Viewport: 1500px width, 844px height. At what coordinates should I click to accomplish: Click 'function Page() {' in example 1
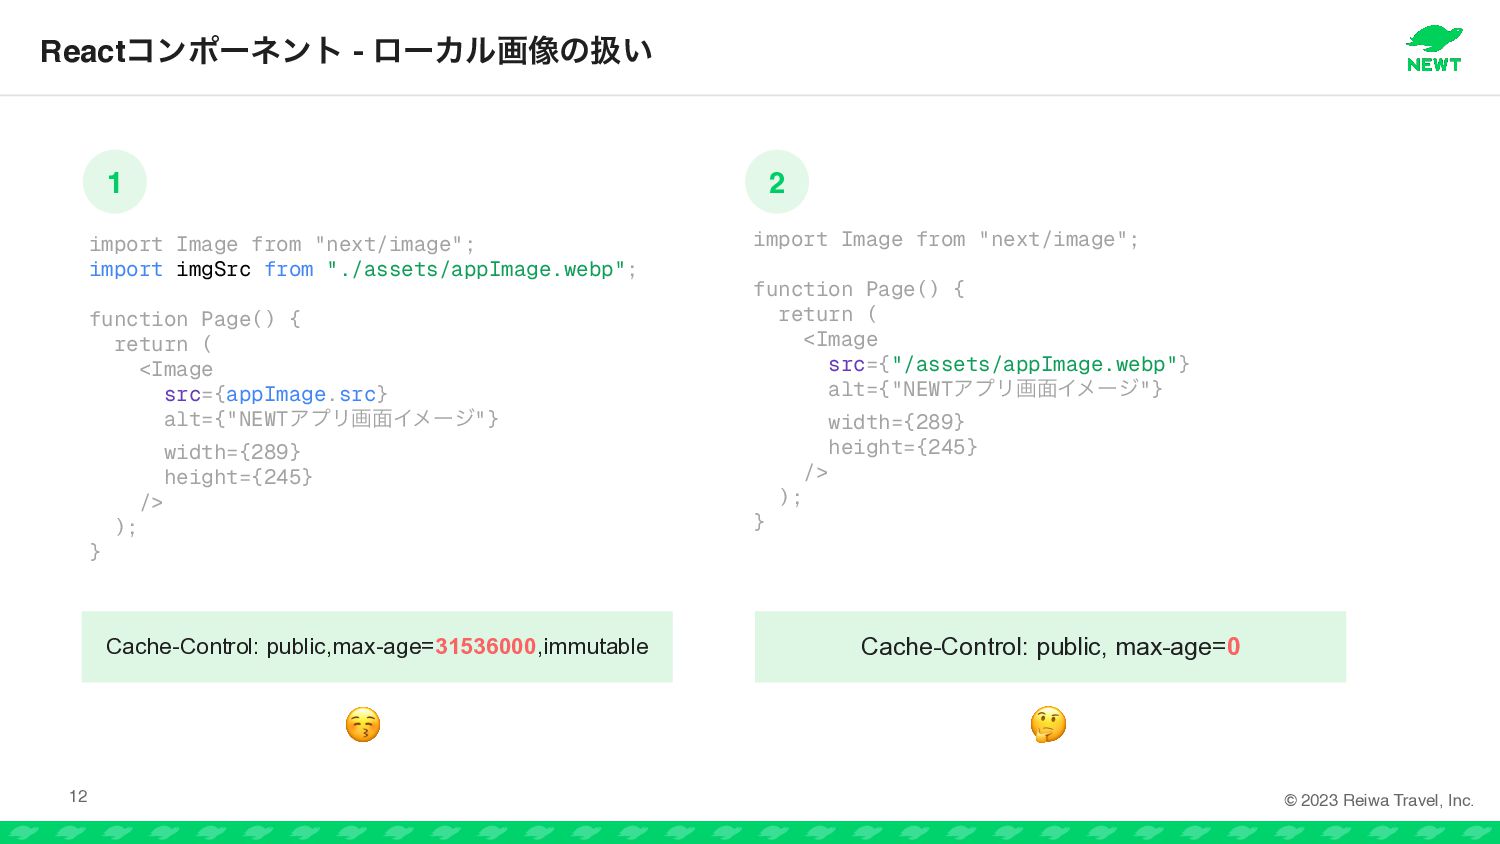pyautogui.click(x=195, y=320)
